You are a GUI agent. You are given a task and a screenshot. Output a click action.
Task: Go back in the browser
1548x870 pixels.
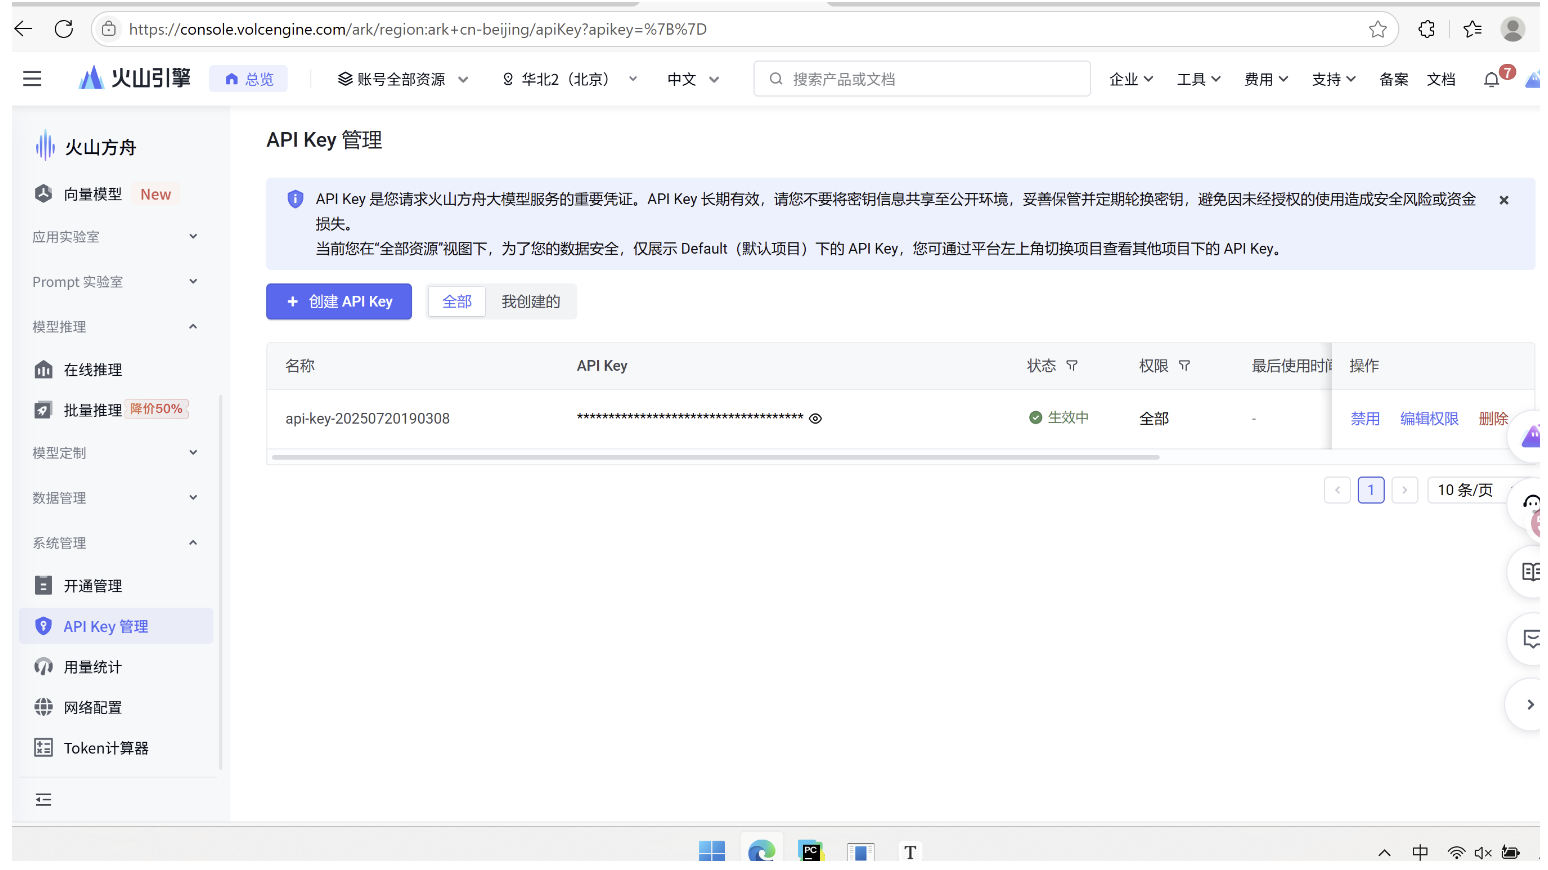click(23, 29)
